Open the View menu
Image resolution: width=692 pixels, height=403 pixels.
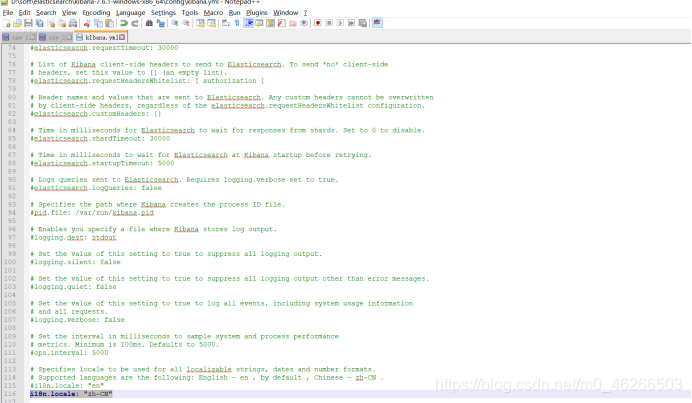[69, 12]
